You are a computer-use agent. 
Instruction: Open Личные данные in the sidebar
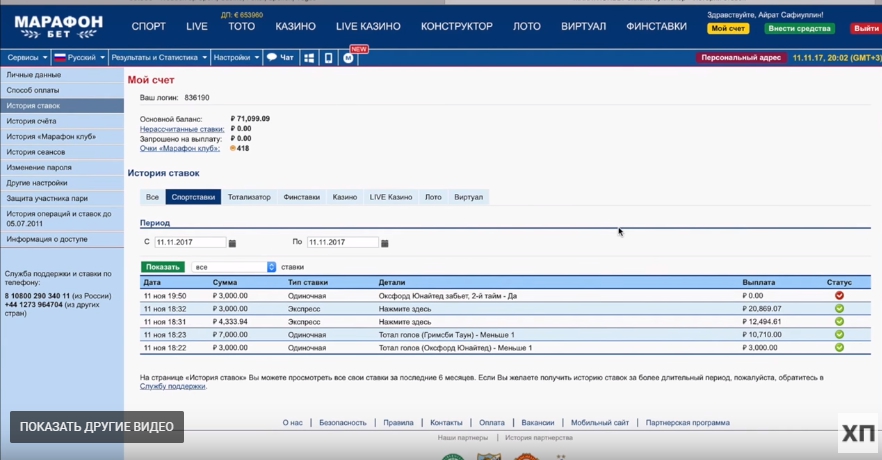[62, 75]
